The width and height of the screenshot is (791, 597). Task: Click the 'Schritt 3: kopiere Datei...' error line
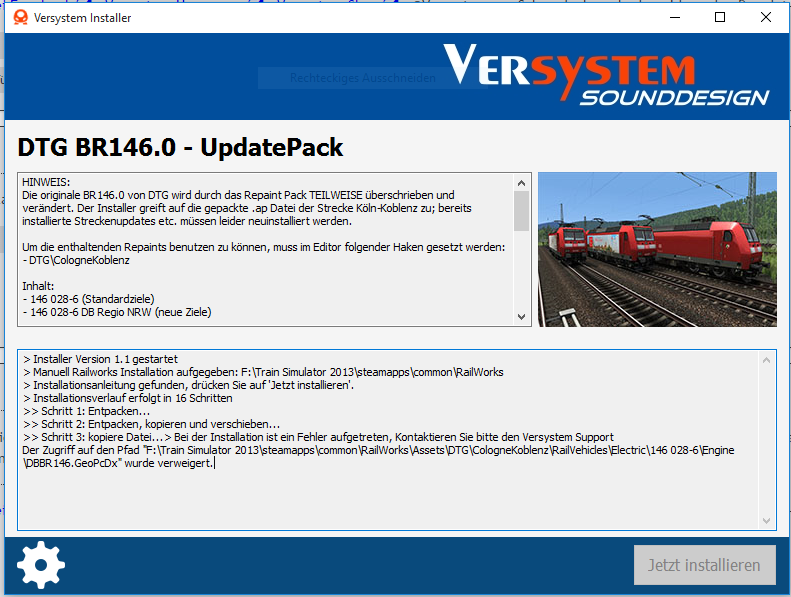(x=318, y=437)
